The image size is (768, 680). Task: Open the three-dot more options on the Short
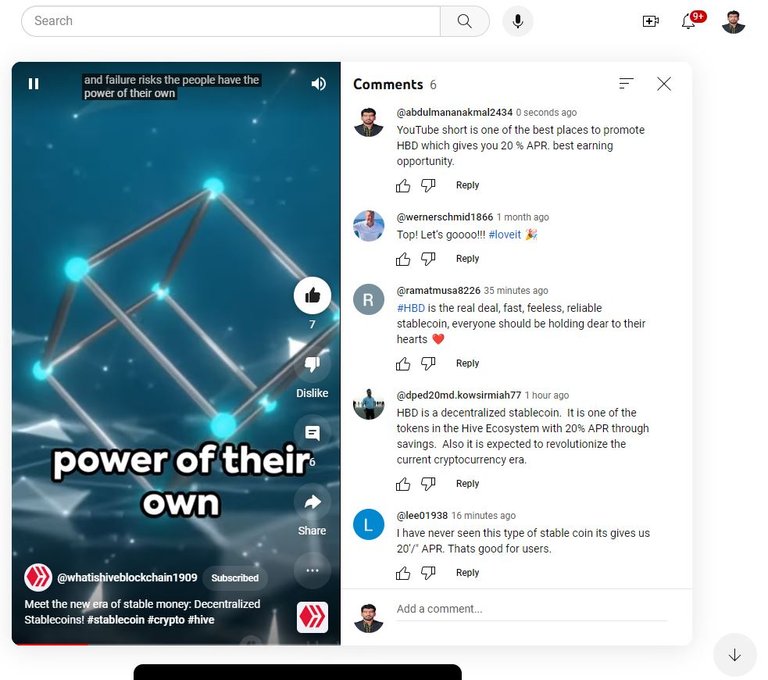pyautogui.click(x=312, y=570)
